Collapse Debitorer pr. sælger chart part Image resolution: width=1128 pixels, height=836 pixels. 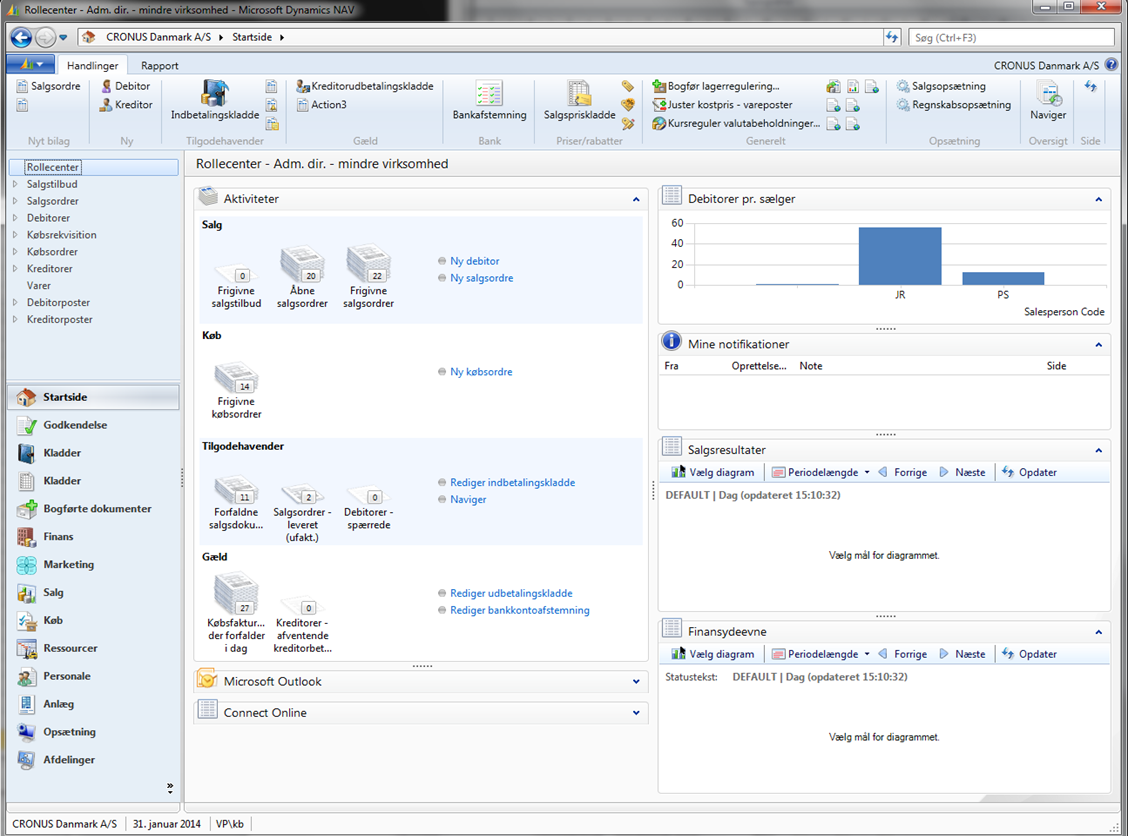coord(1099,199)
